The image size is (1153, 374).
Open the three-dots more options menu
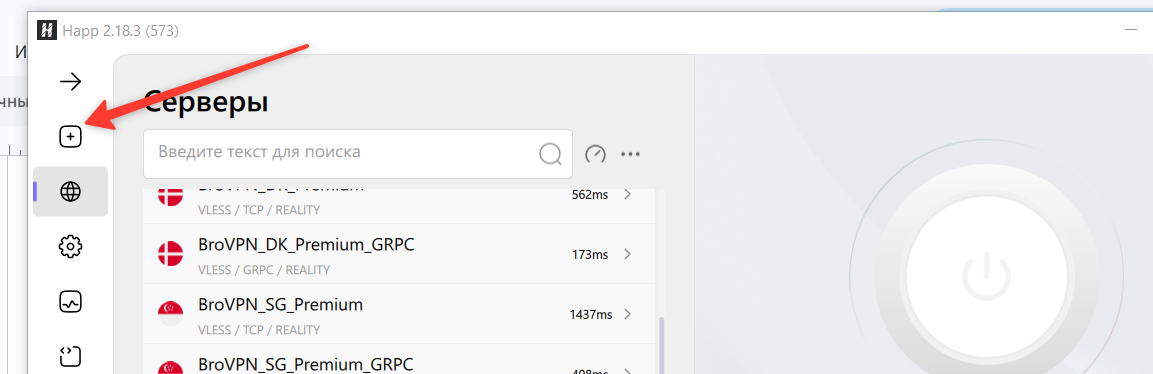630,154
